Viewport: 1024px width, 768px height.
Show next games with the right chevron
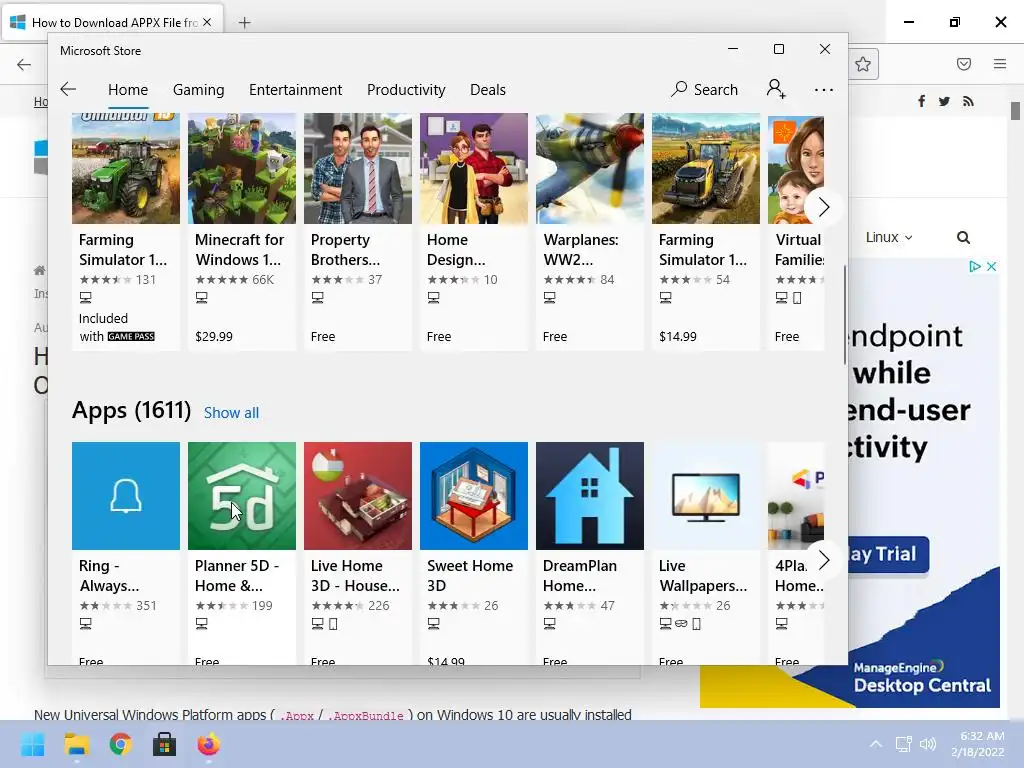824,208
